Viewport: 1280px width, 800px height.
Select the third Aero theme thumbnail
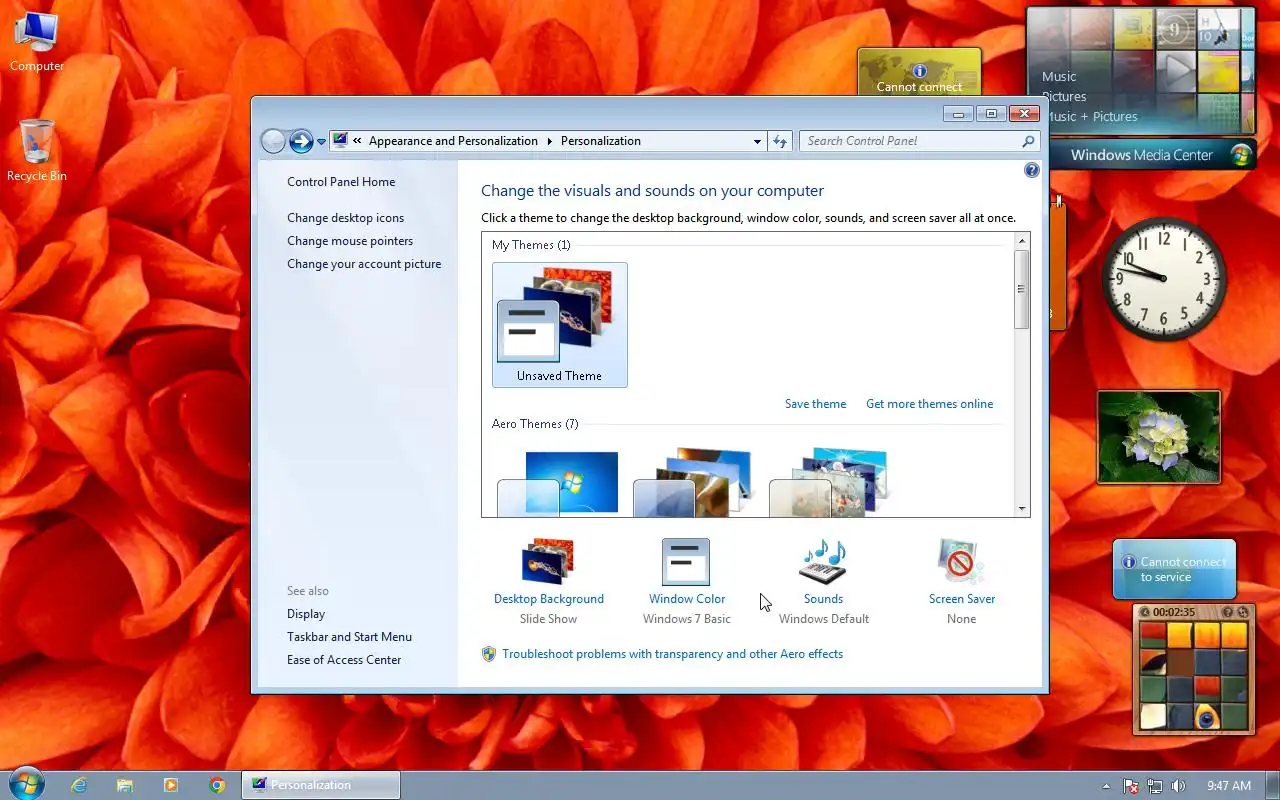828,482
